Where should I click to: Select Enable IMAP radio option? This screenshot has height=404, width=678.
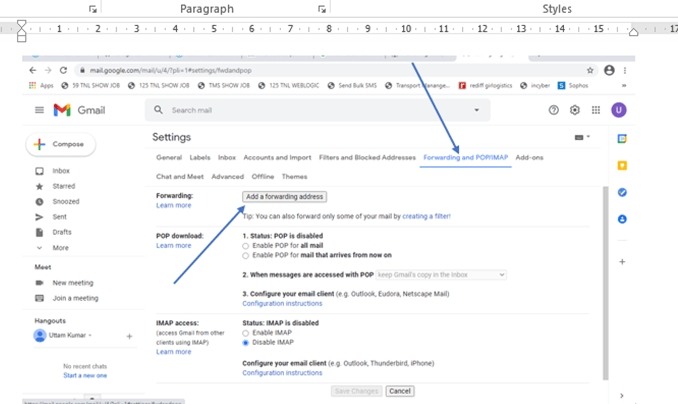point(246,332)
